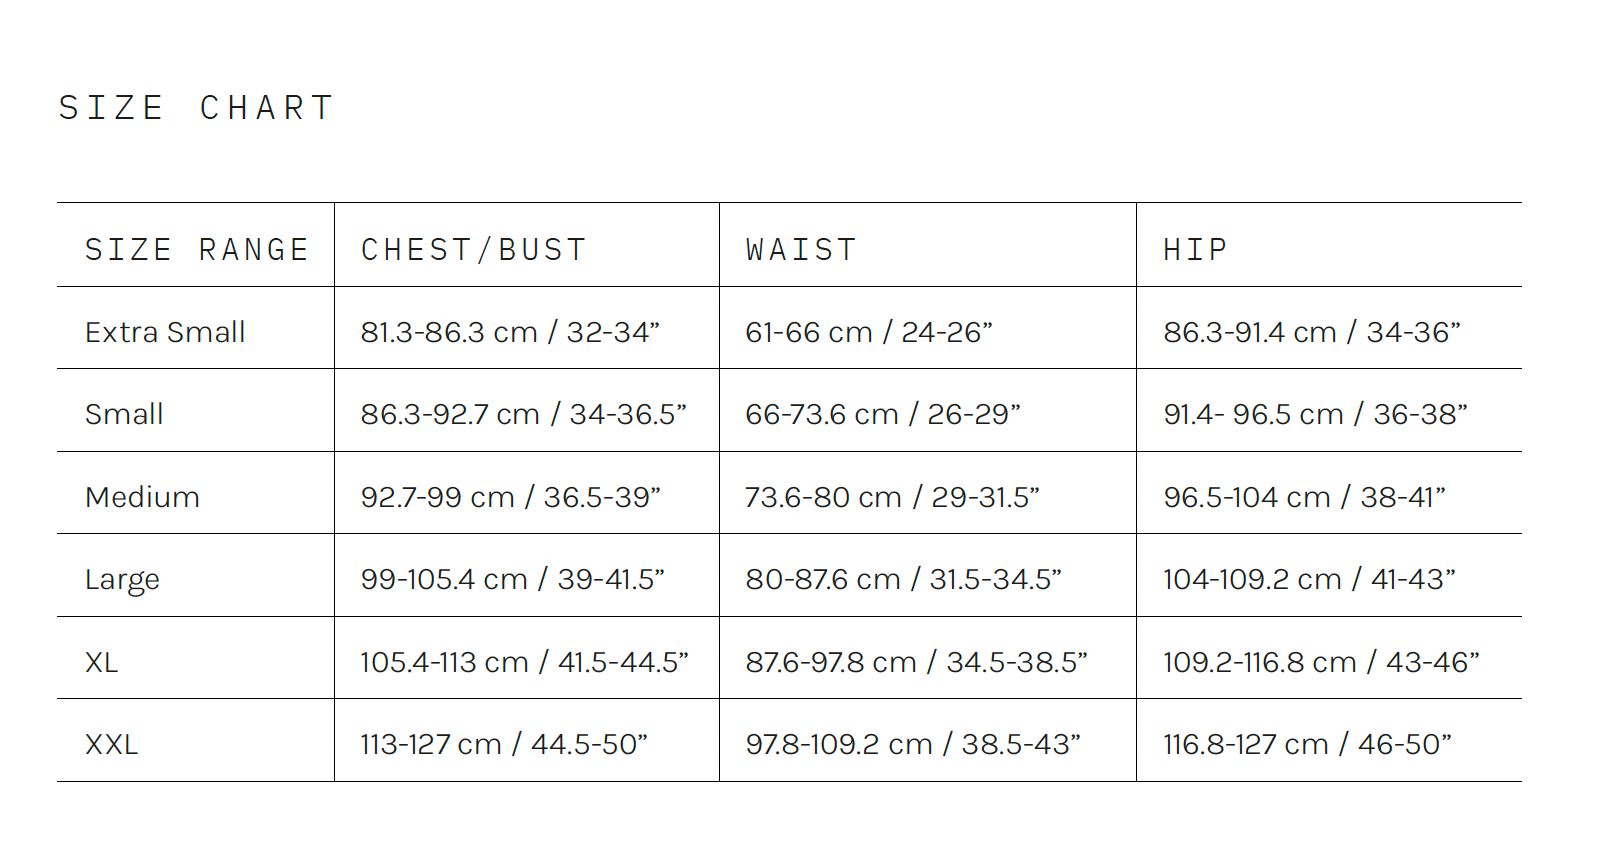Select the CHEST/BUST column header
The height and width of the screenshot is (854, 1608).
coord(473,249)
